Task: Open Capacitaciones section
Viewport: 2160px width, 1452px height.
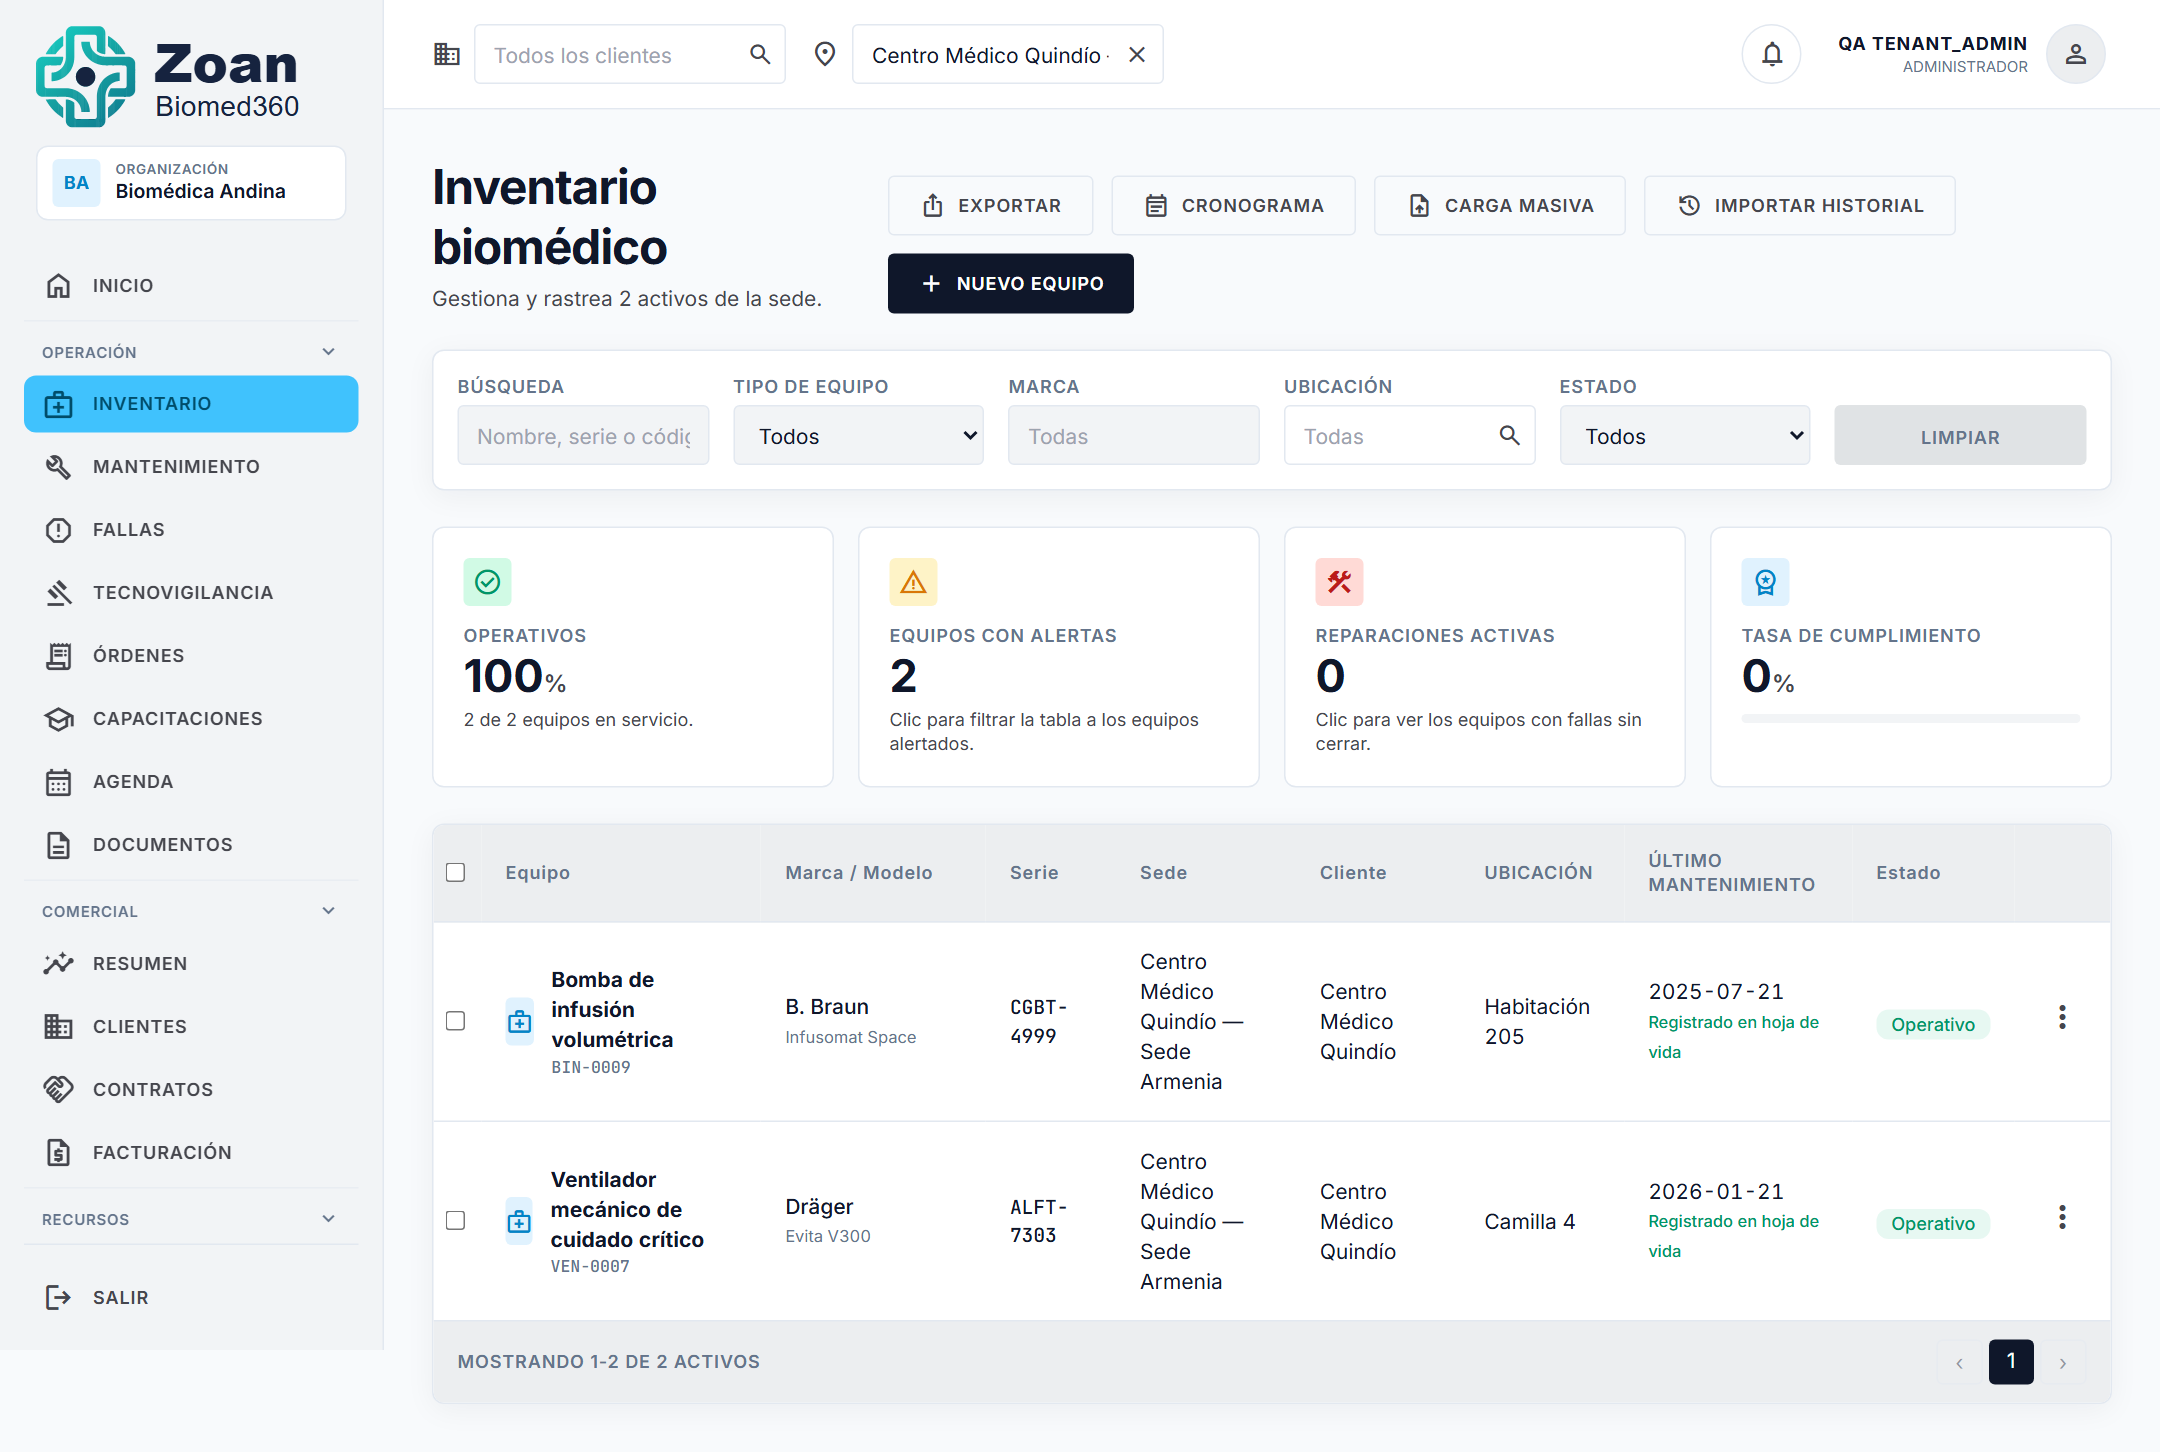Action: click(191, 719)
